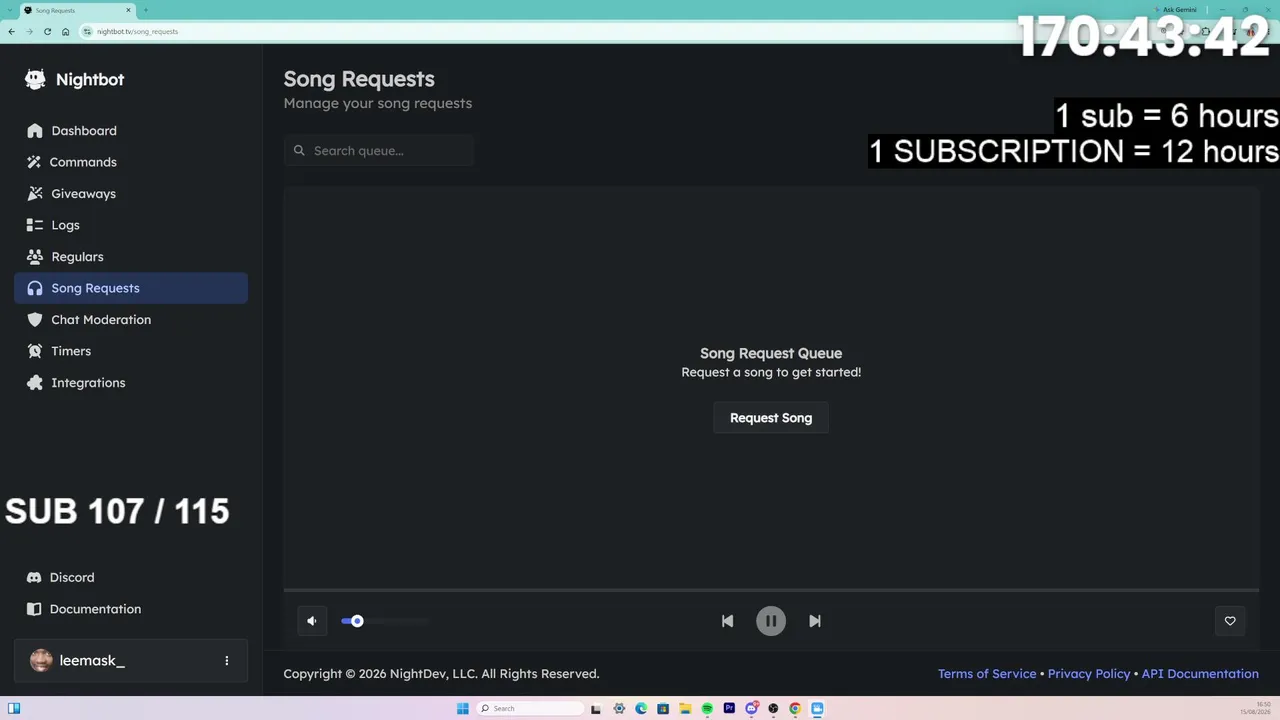Click the leemask_ profile avatar
Viewport: 1280px width, 720px height.
(x=41, y=661)
